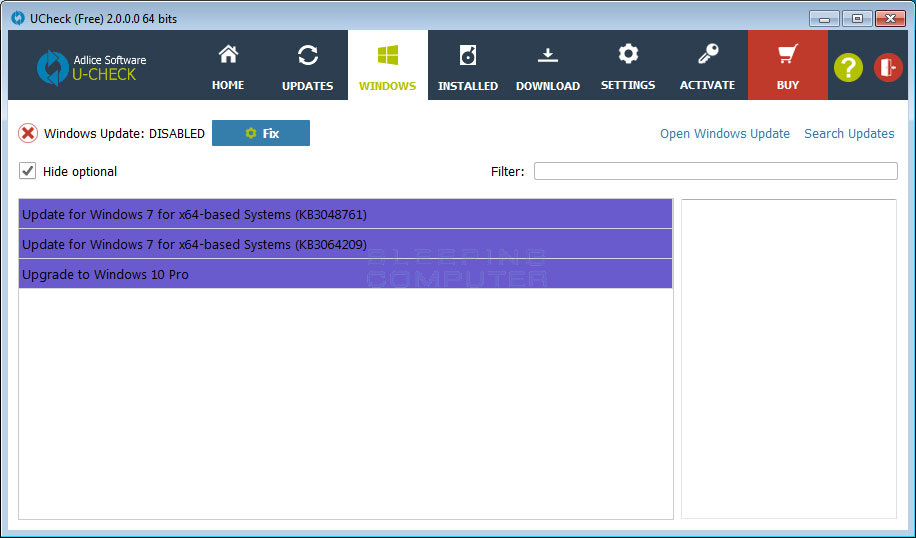Screen dimensions: 916x538
Task: Click the Fix button
Action: click(261, 133)
